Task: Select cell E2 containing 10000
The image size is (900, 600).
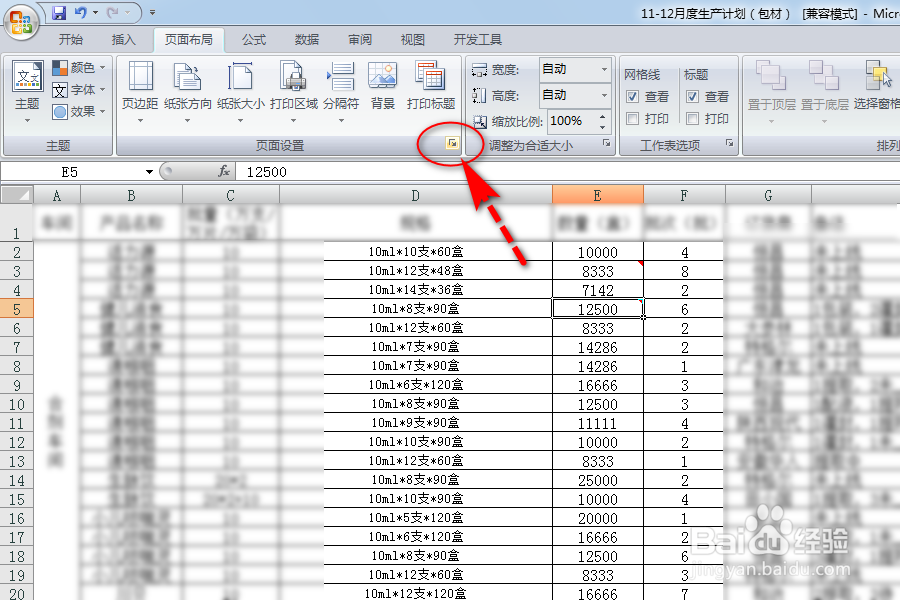Action: coord(598,252)
